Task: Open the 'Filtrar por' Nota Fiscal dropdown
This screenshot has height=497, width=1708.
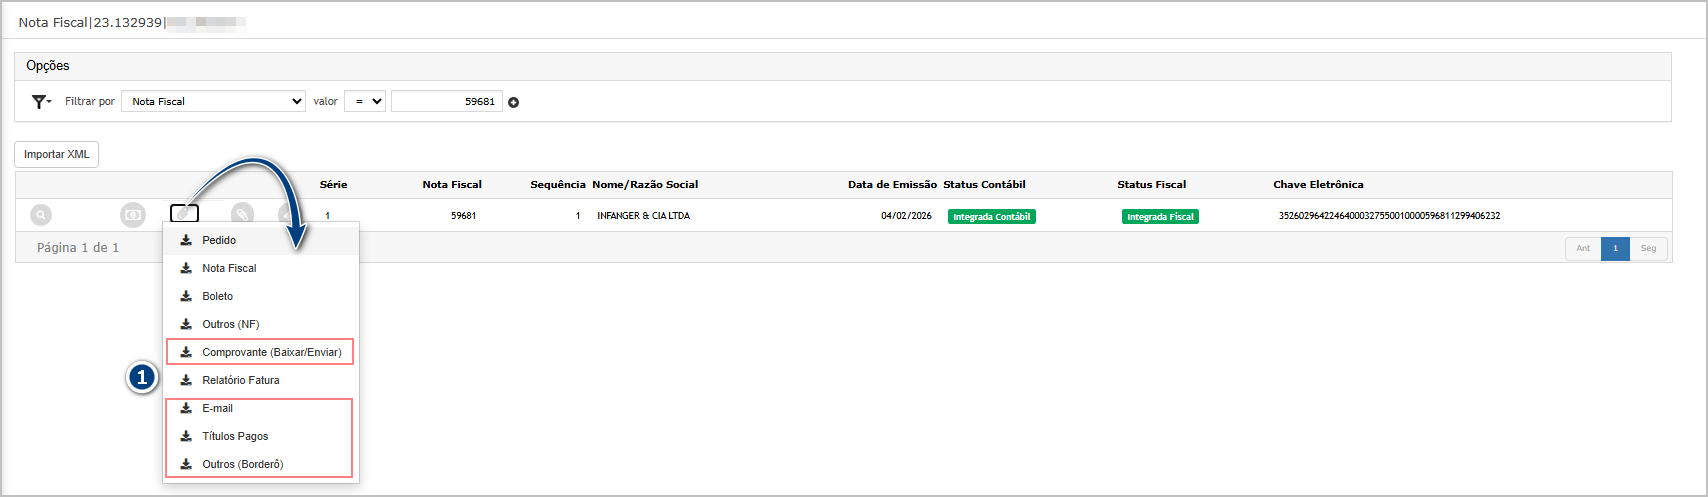Action: (x=213, y=101)
